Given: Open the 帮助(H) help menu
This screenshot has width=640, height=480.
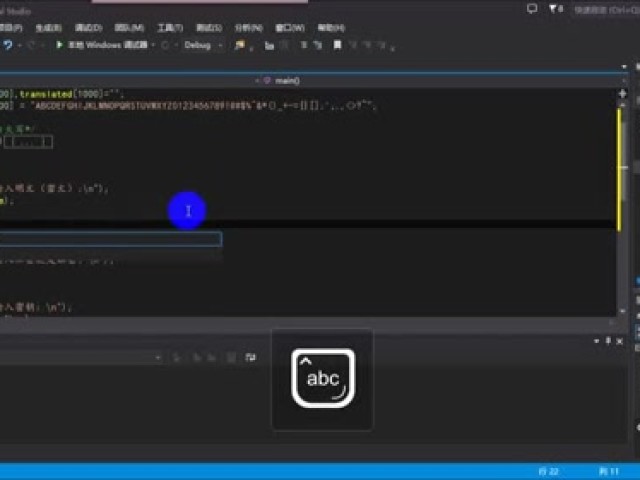Looking at the screenshot, I should point(331,28).
